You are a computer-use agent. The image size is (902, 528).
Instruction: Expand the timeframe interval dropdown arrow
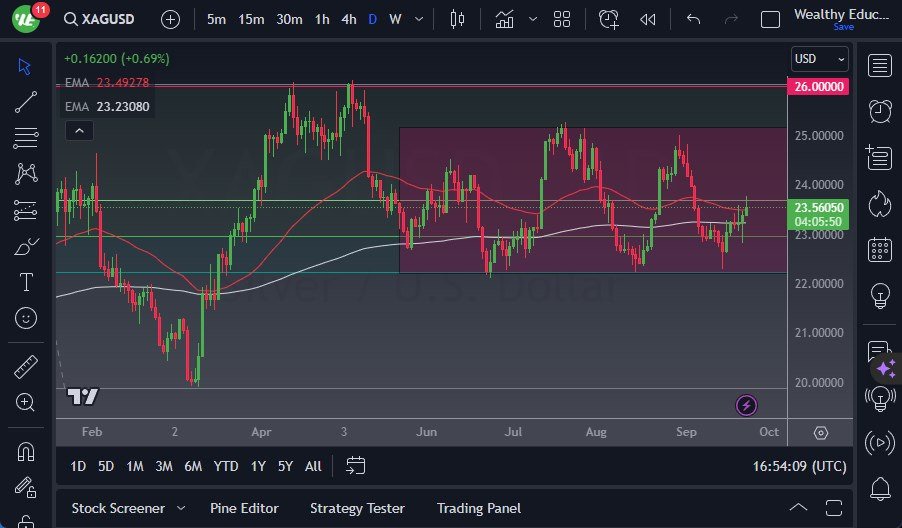pyautogui.click(x=419, y=19)
